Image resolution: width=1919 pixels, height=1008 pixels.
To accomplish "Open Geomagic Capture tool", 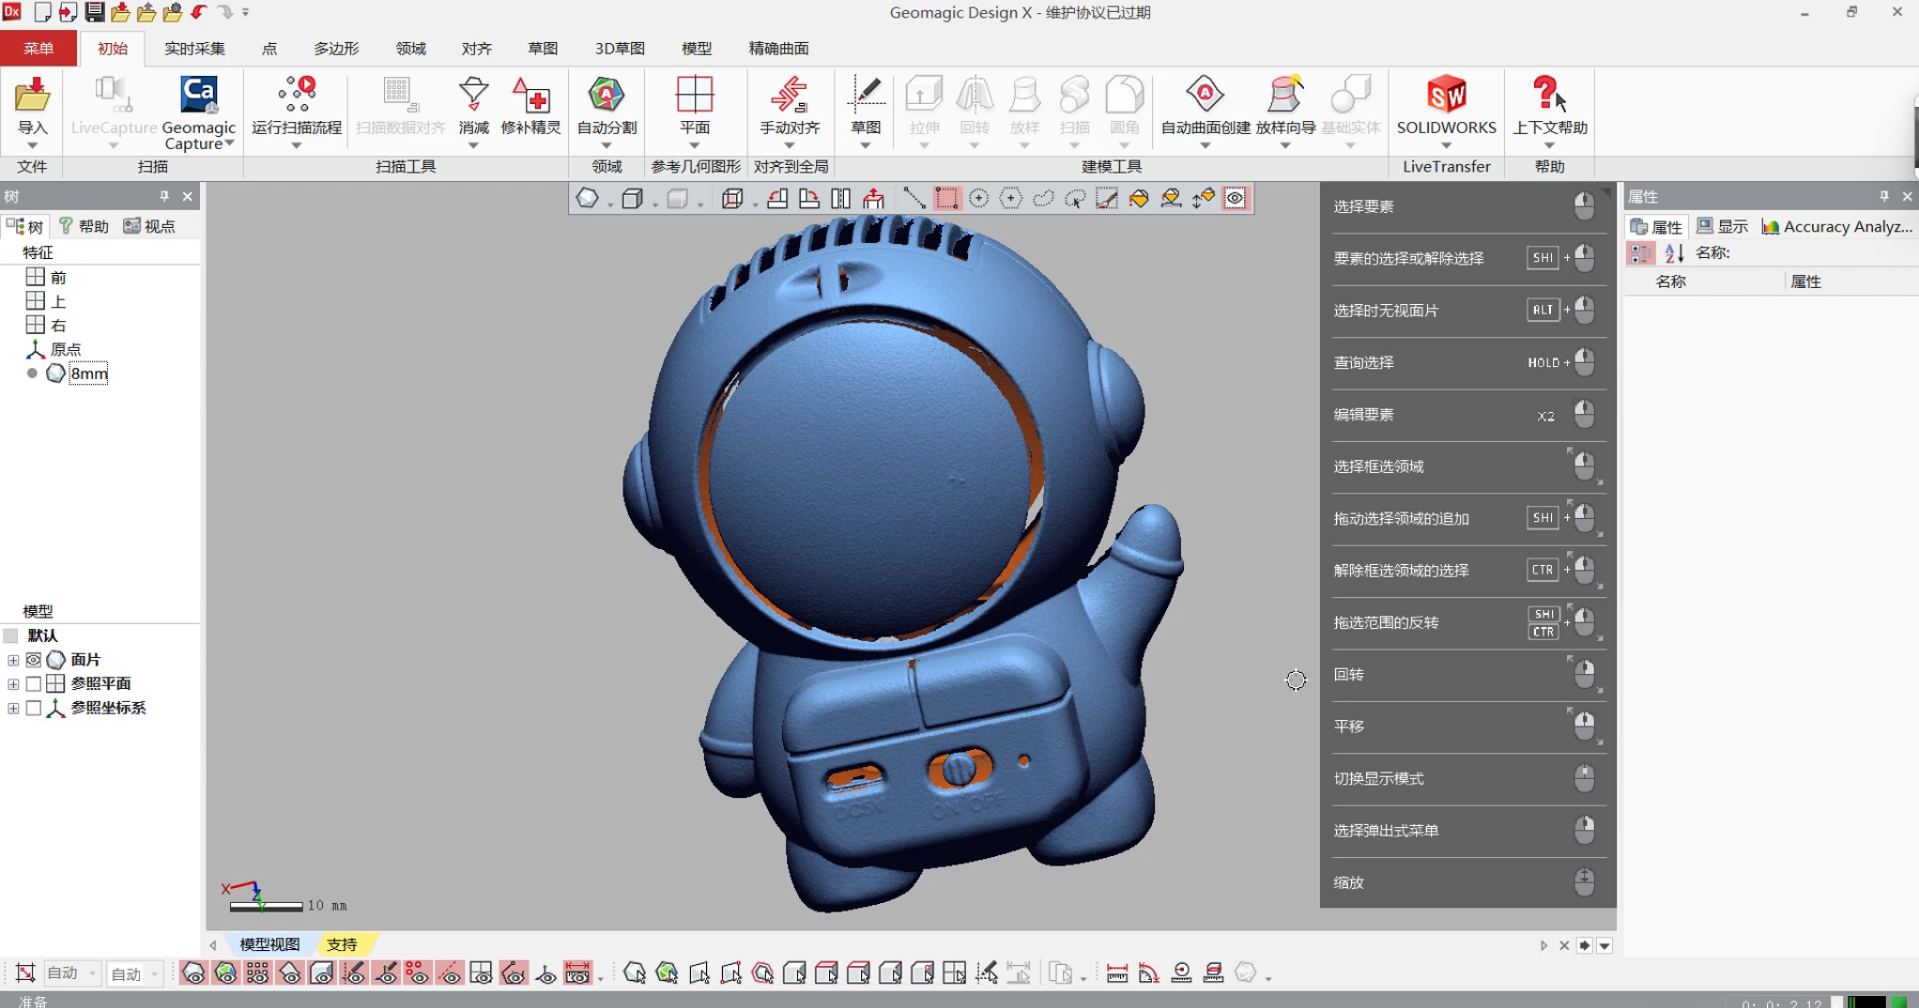I will [x=198, y=96].
